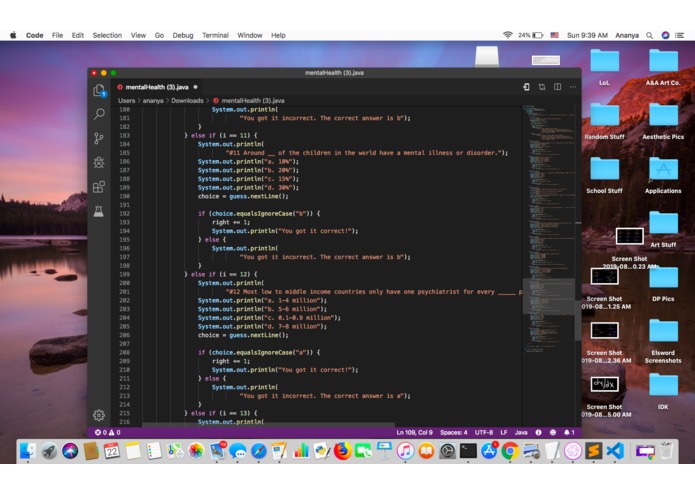Open Terminal from the dock
Screen dimensions: 695x494
click(468, 451)
